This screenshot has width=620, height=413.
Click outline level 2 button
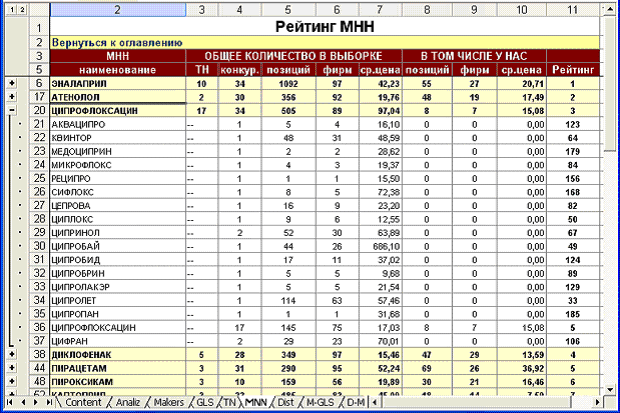point(22,9)
